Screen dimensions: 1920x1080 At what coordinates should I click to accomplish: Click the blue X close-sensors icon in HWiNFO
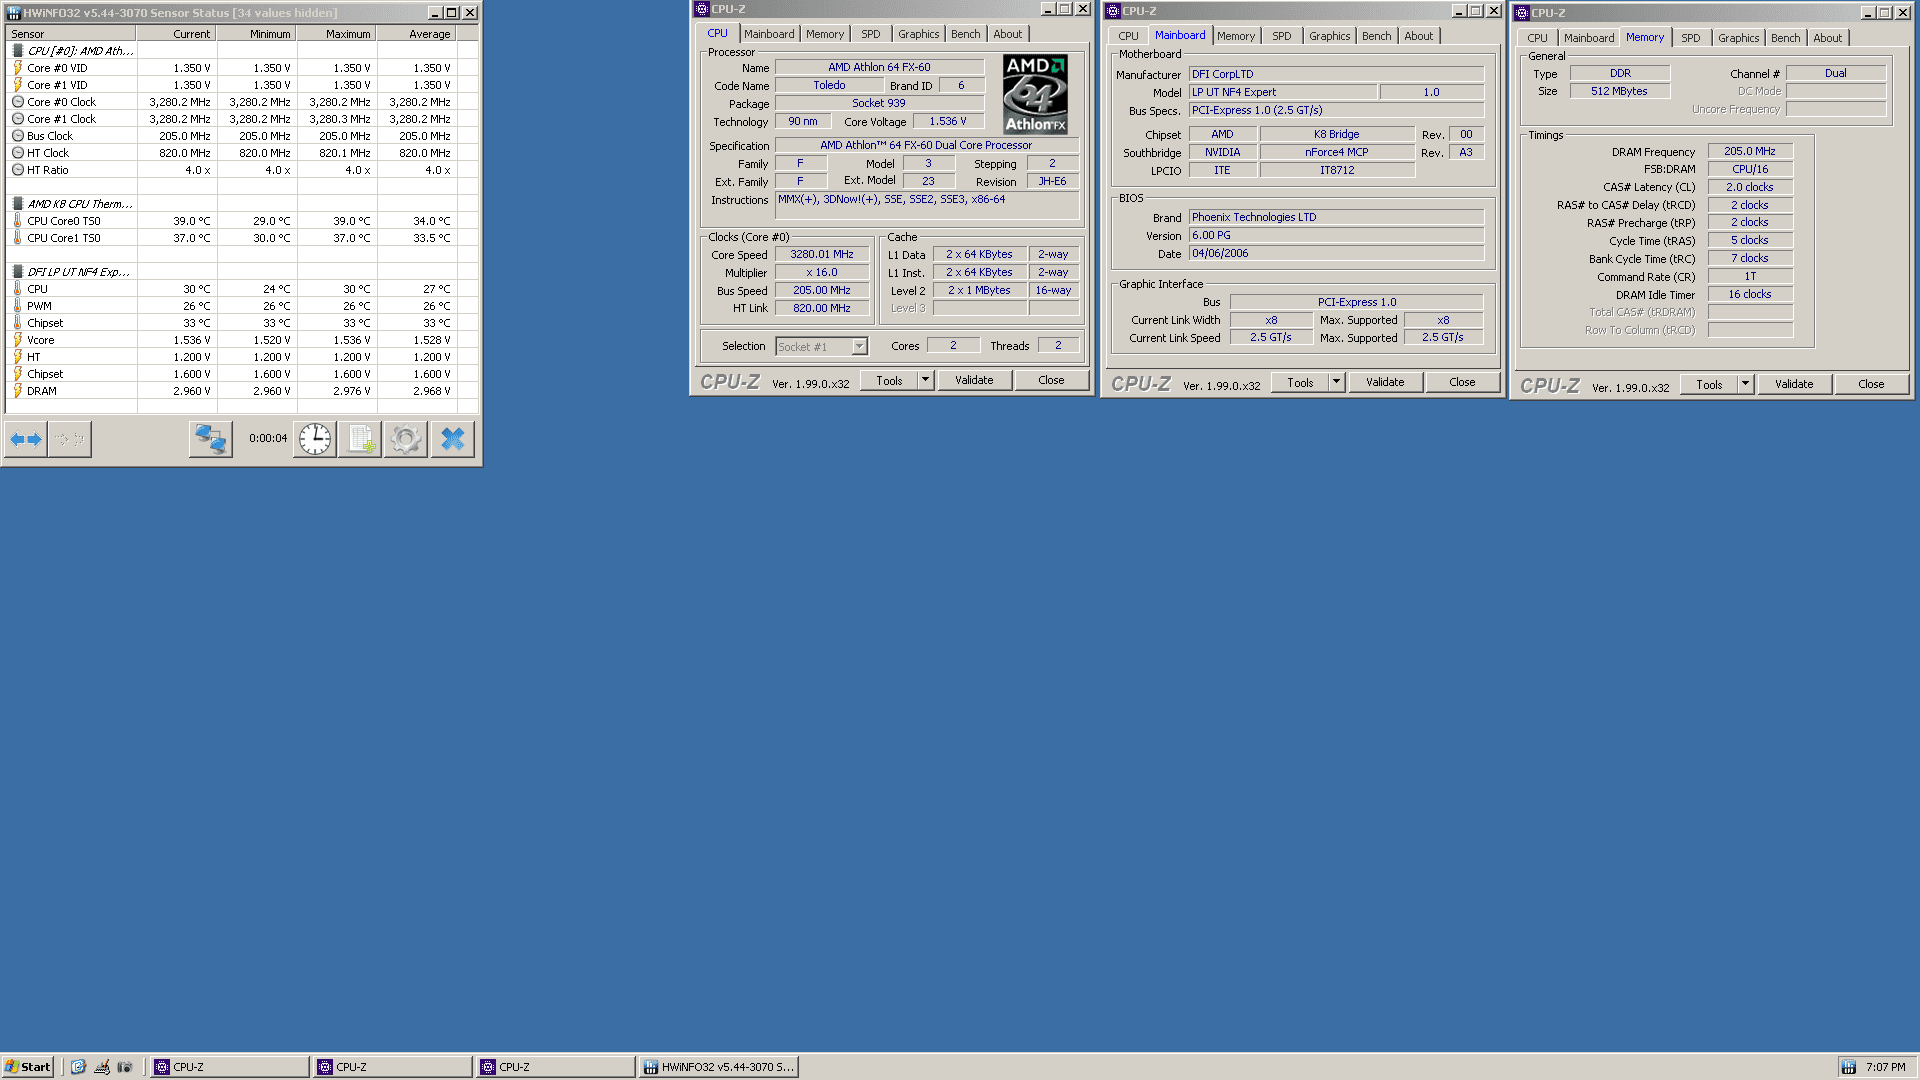tap(452, 439)
